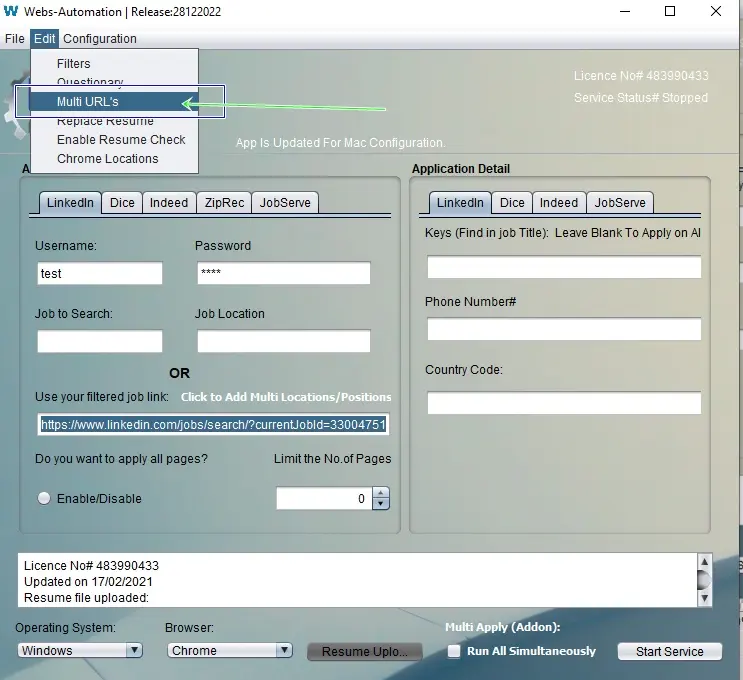Screen dimensions: 743x680
Task: Click the filtered job link URL field
Action: tap(213, 425)
